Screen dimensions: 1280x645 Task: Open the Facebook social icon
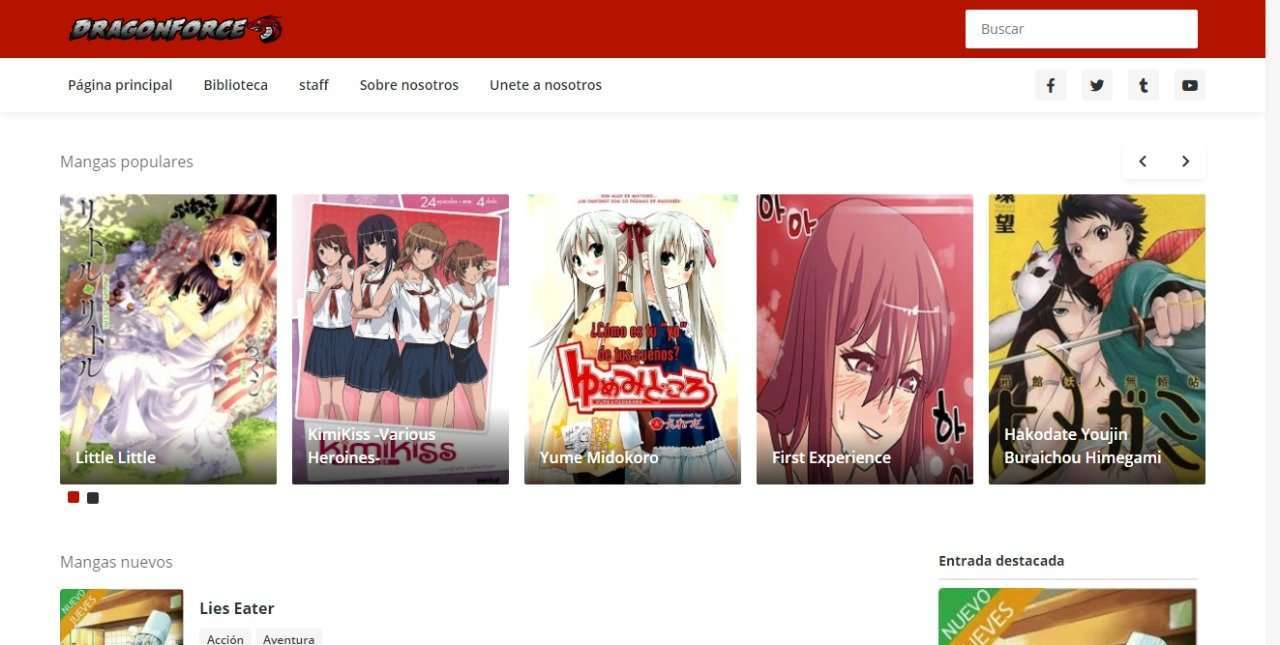(x=1050, y=85)
